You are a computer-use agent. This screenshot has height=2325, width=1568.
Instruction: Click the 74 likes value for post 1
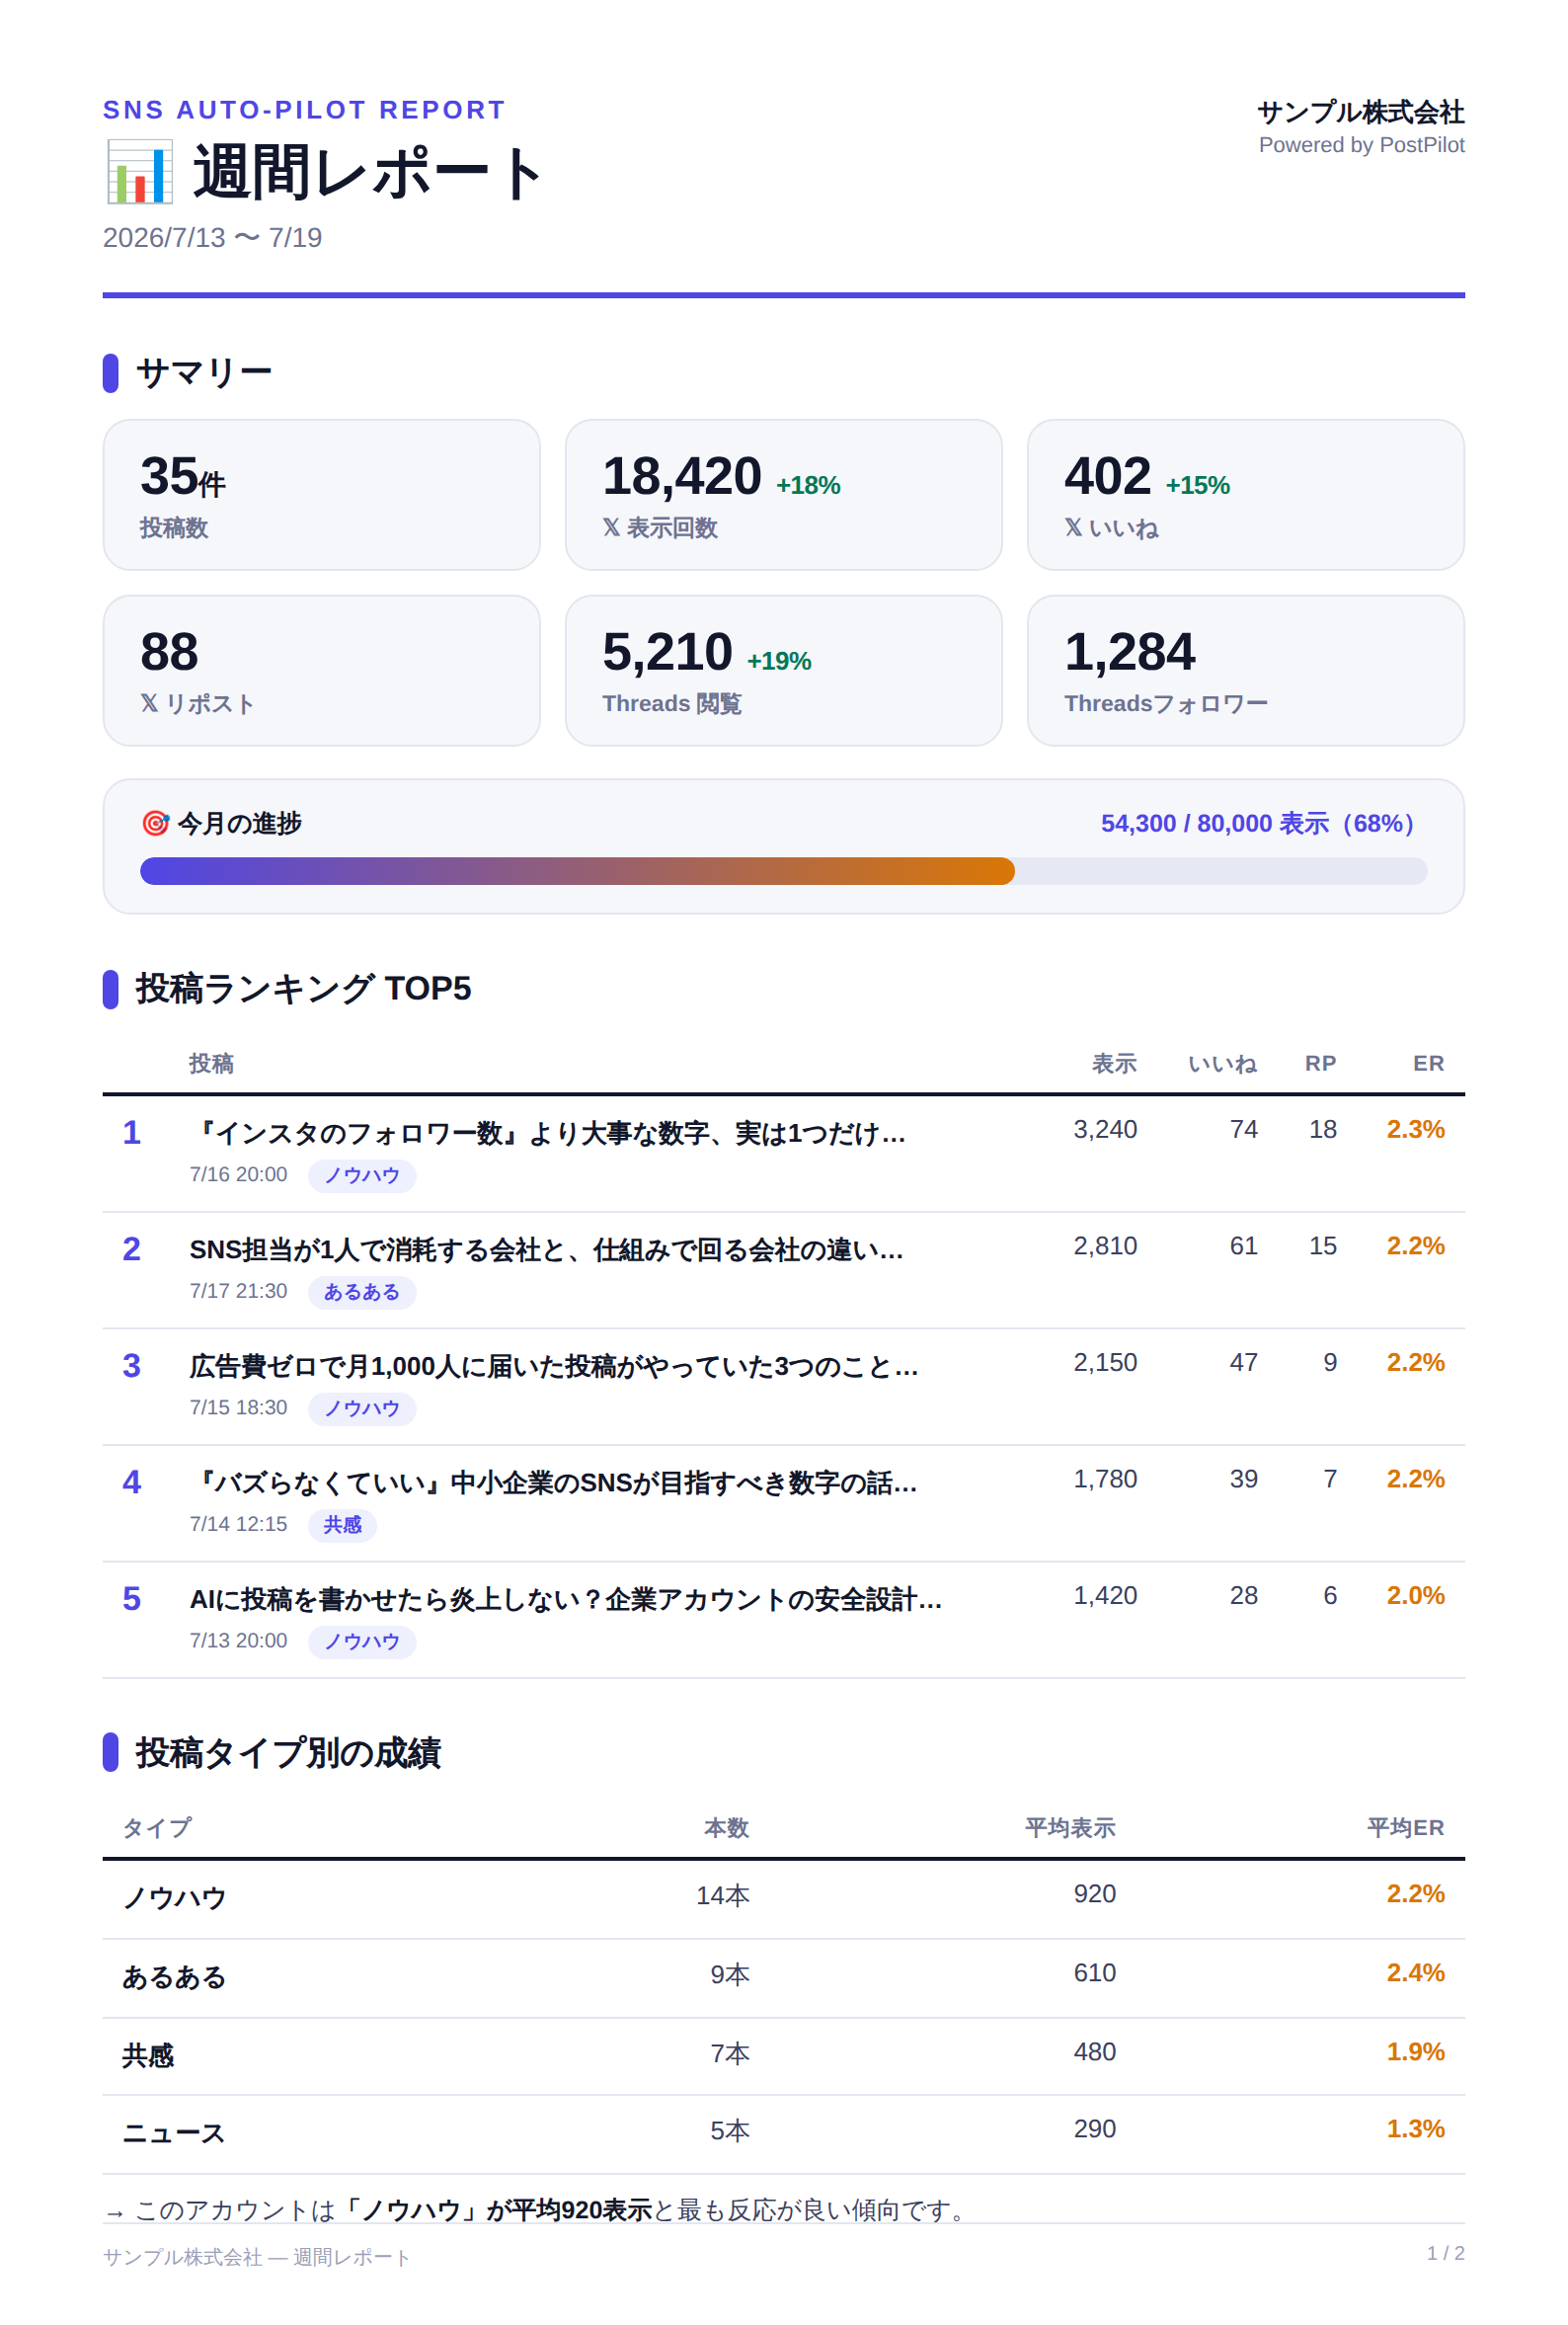(x=1243, y=1129)
